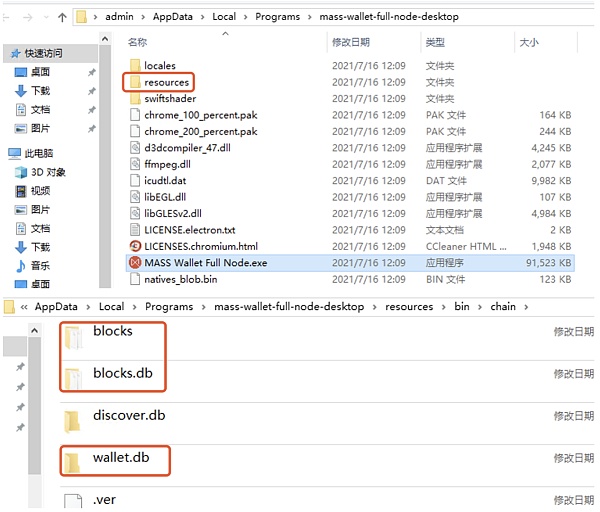Unpin 桌面 using its first pin icon

click(91, 72)
